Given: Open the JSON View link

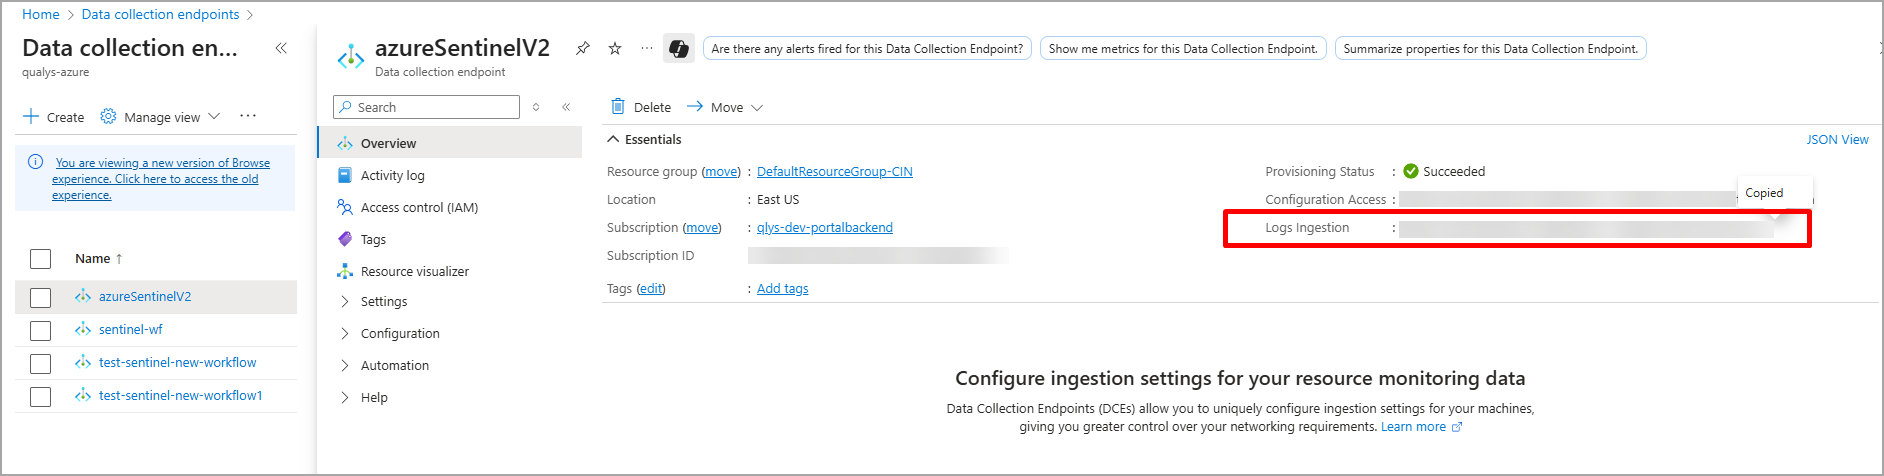Looking at the screenshot, I should [1836, 139].
